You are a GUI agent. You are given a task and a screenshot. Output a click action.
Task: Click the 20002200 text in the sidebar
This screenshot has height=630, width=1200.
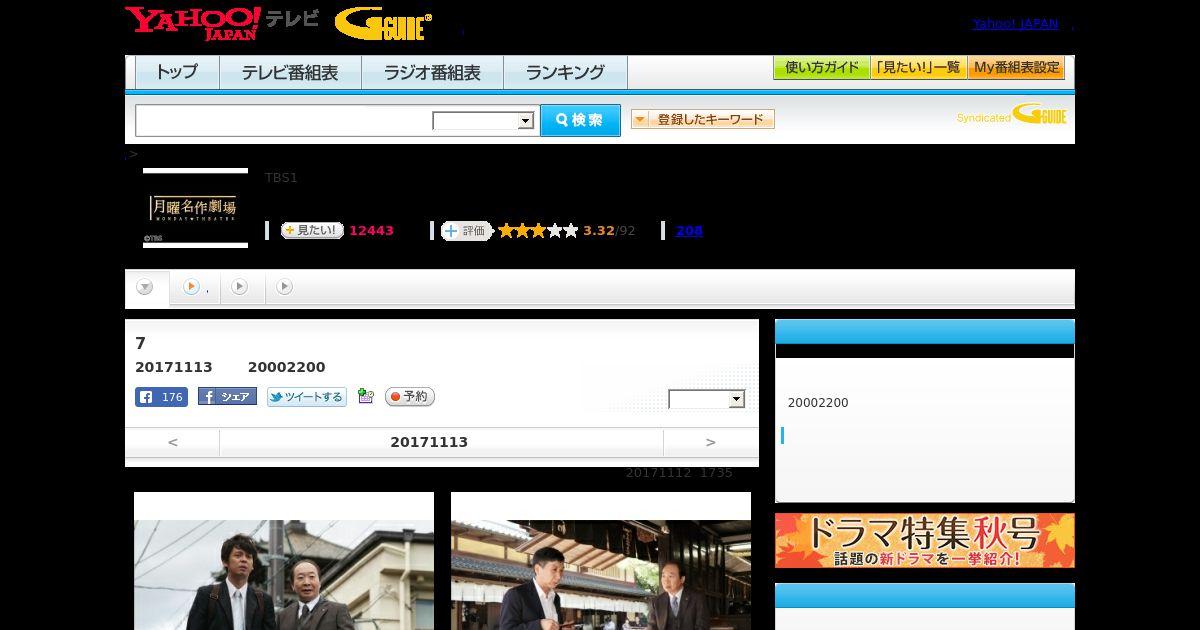tap(818, 403)
